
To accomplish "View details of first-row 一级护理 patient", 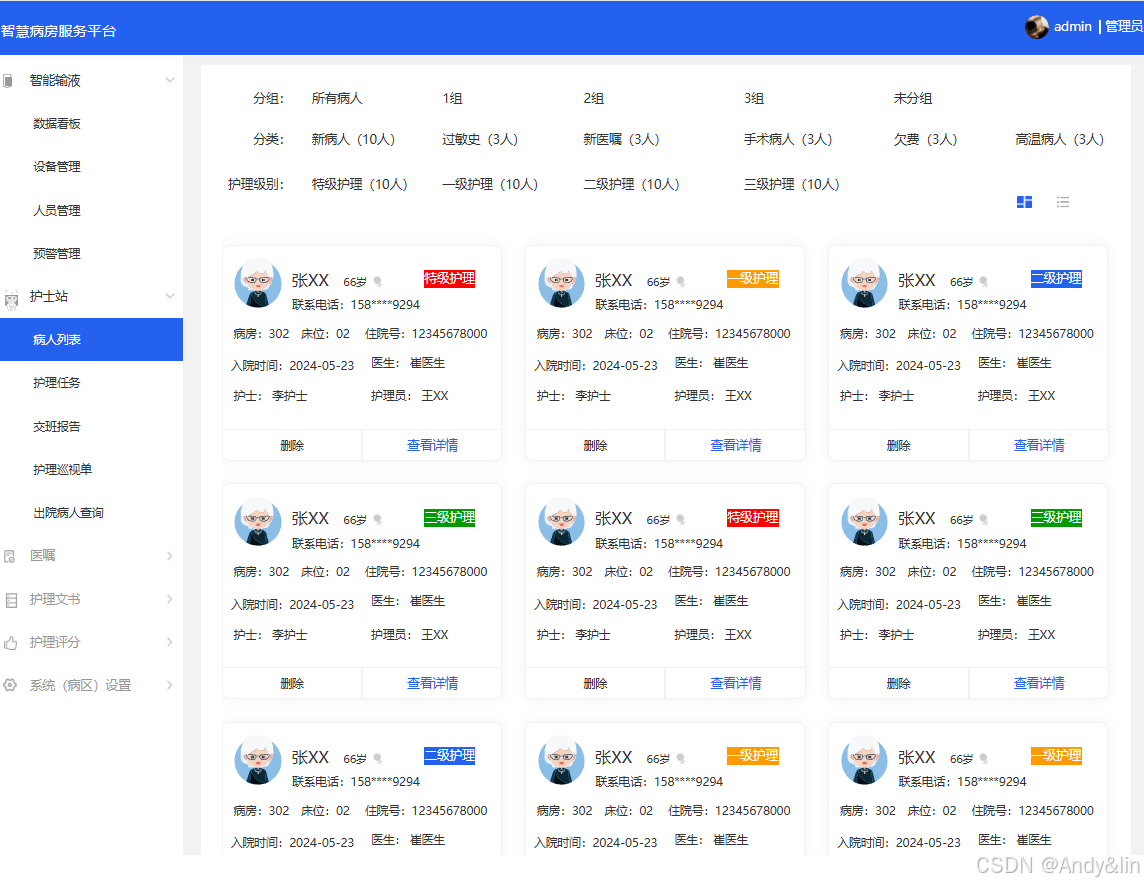I will pyautogui.click(x=735, y=445).
